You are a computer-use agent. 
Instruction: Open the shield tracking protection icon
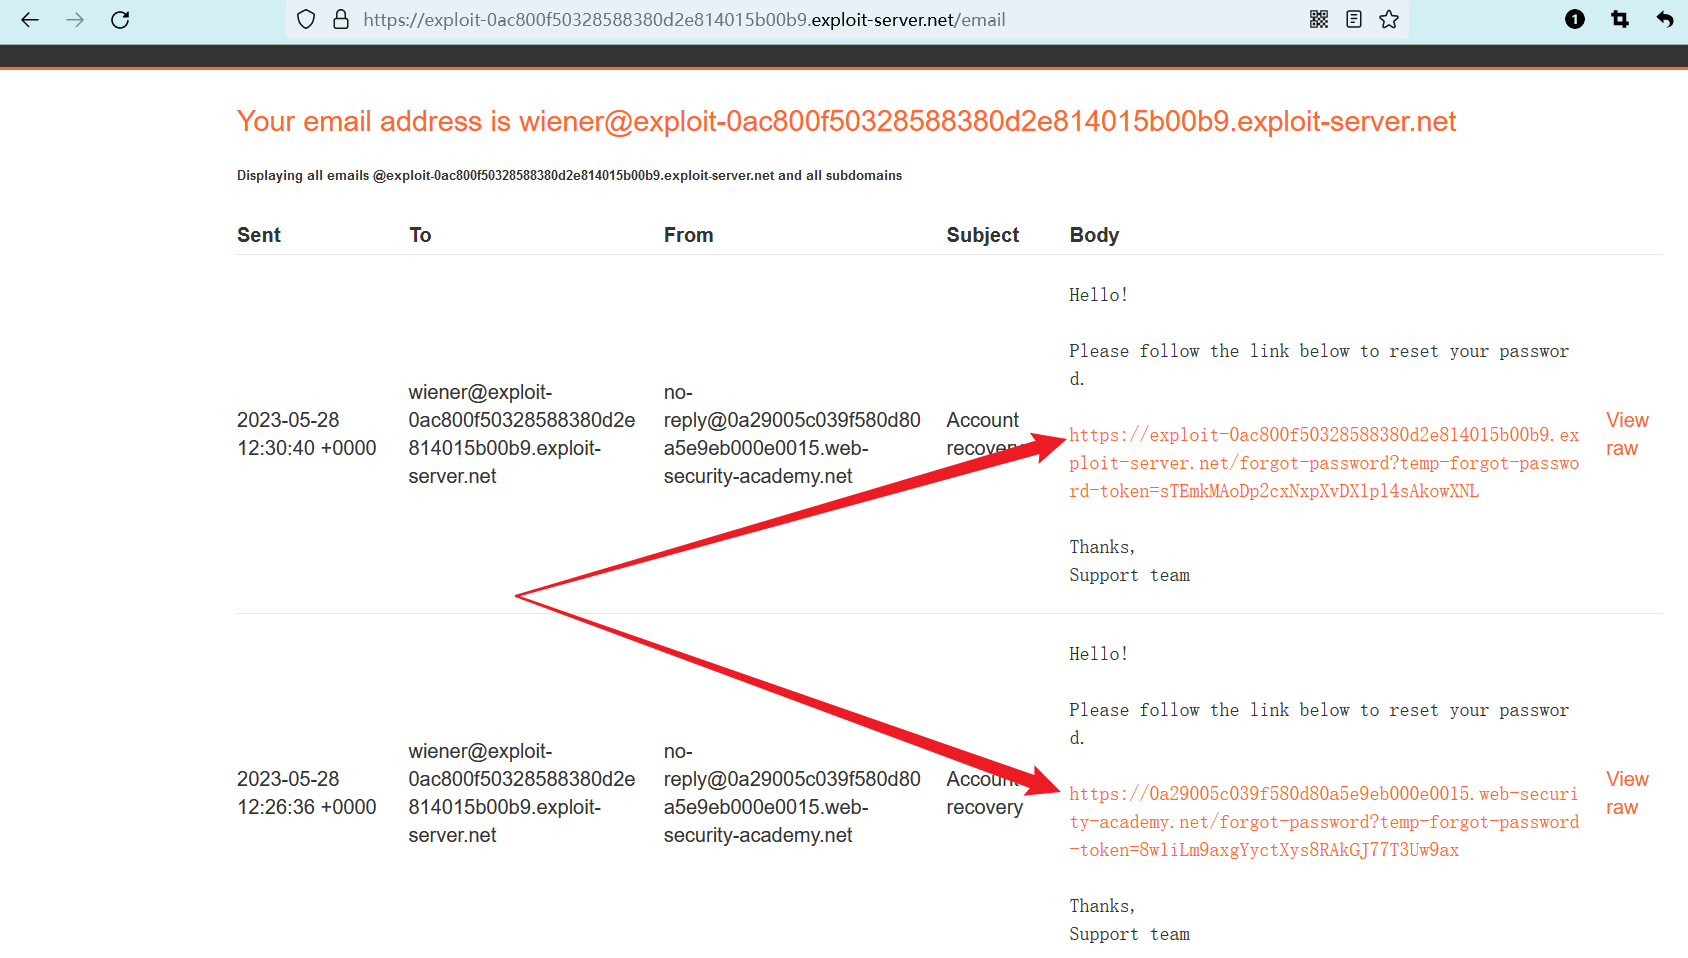307,20
